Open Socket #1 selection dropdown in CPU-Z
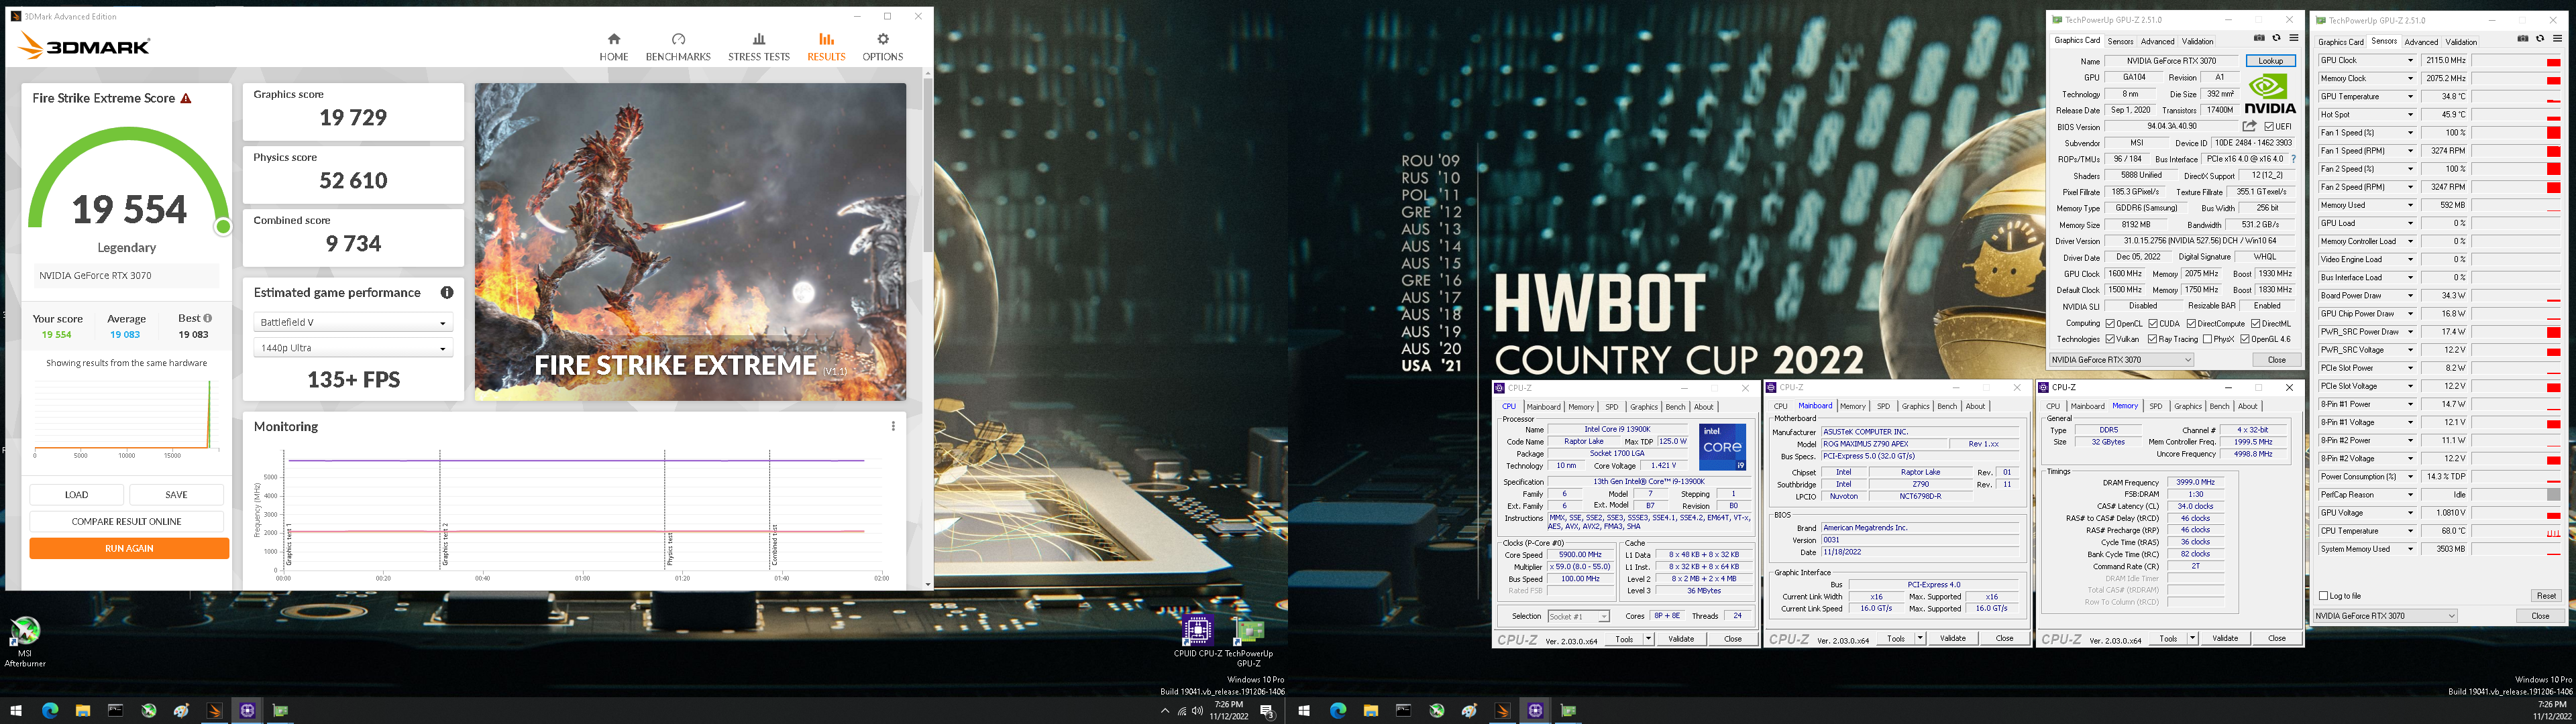 click(1578, 616)
